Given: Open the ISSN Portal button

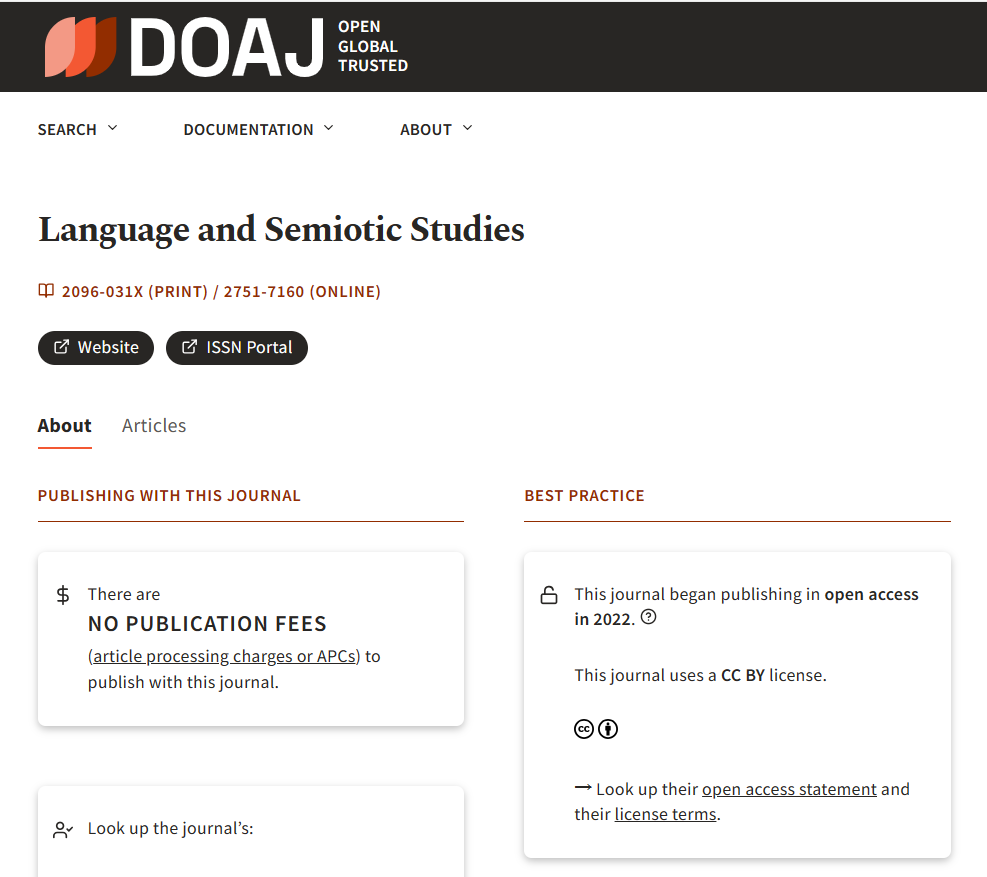Looking at the screenshot, I should pyautogui.click(x=237, y=348).
